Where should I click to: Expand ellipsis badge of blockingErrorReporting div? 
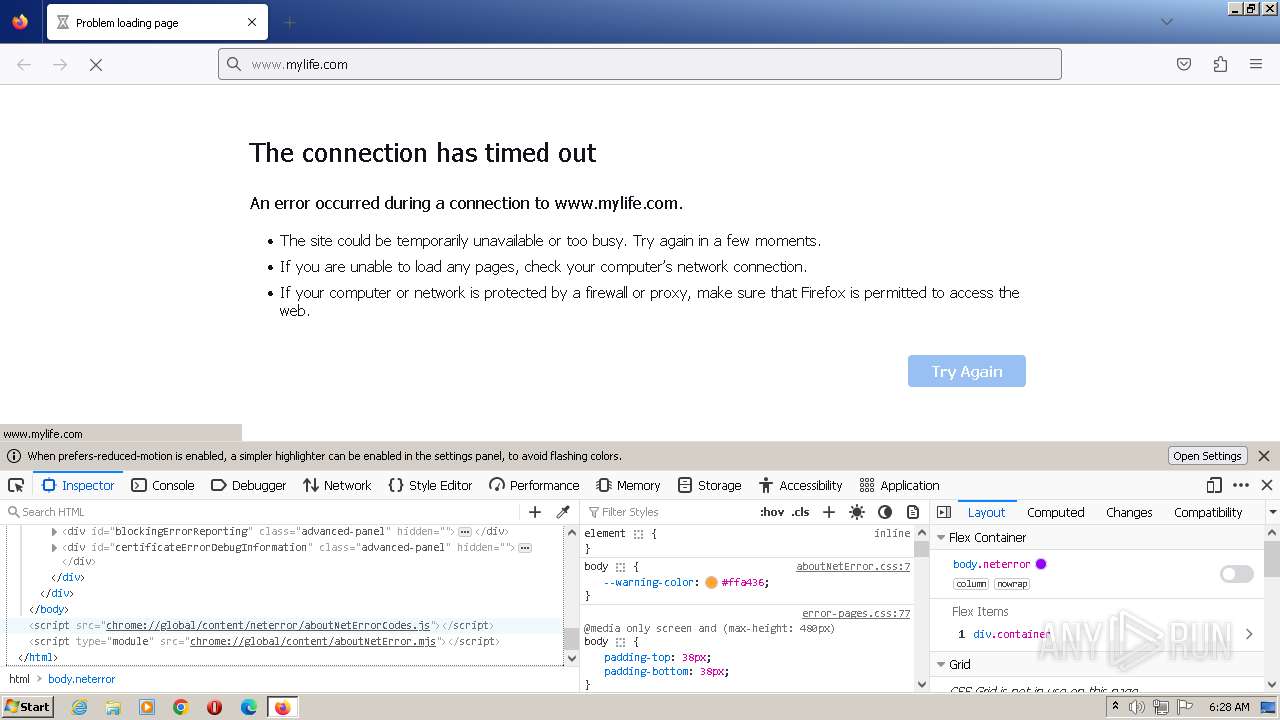coord(464,532)
